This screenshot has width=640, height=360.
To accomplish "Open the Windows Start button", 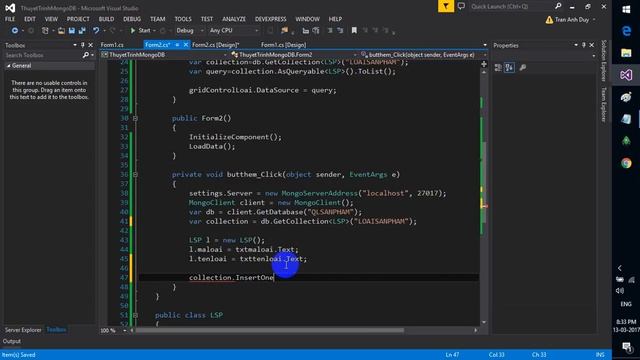I will 626,9.
